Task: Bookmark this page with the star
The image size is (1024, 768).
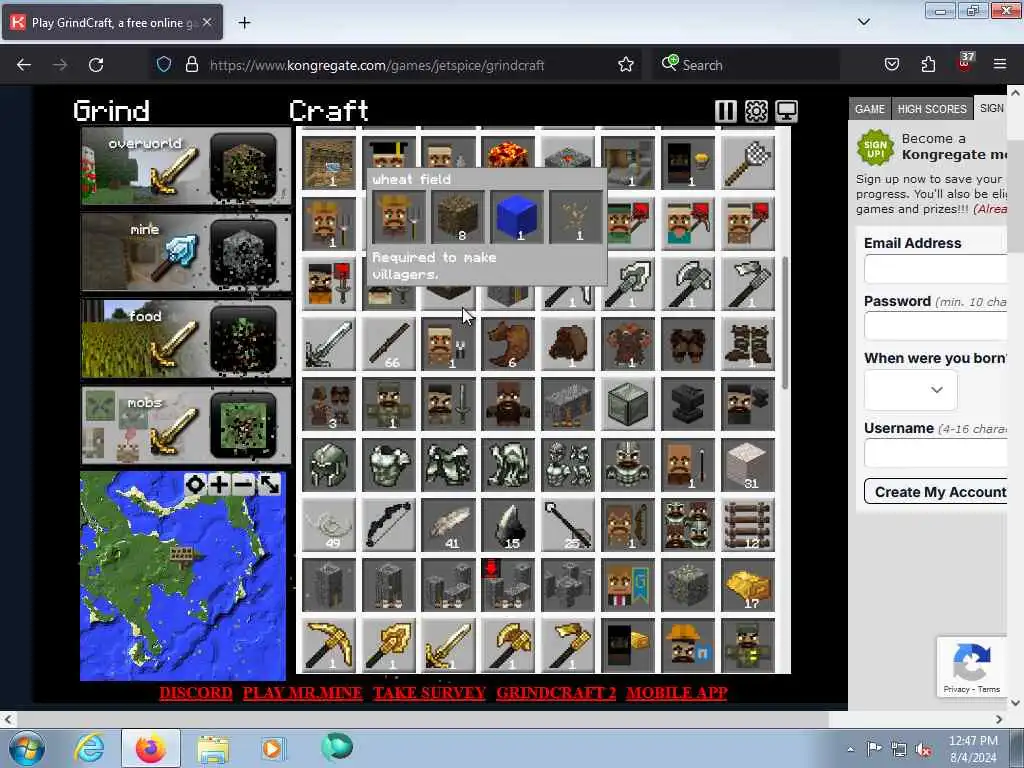Action: tap(626, 65)
